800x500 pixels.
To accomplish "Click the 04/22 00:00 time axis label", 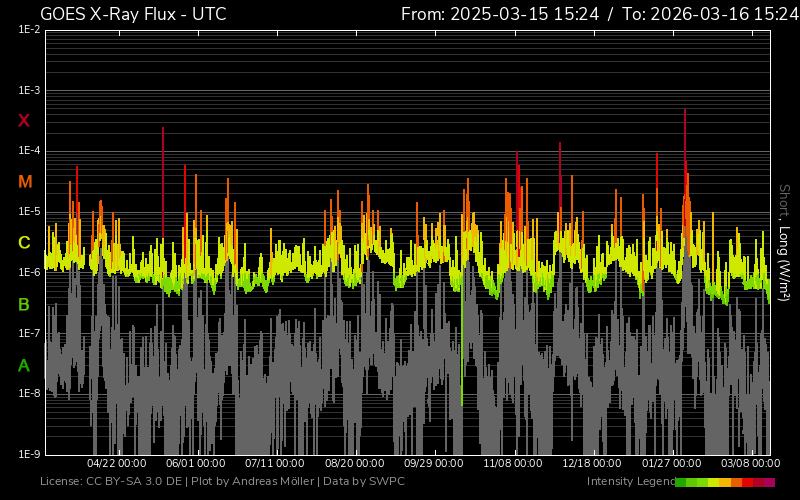I will 117,464.
